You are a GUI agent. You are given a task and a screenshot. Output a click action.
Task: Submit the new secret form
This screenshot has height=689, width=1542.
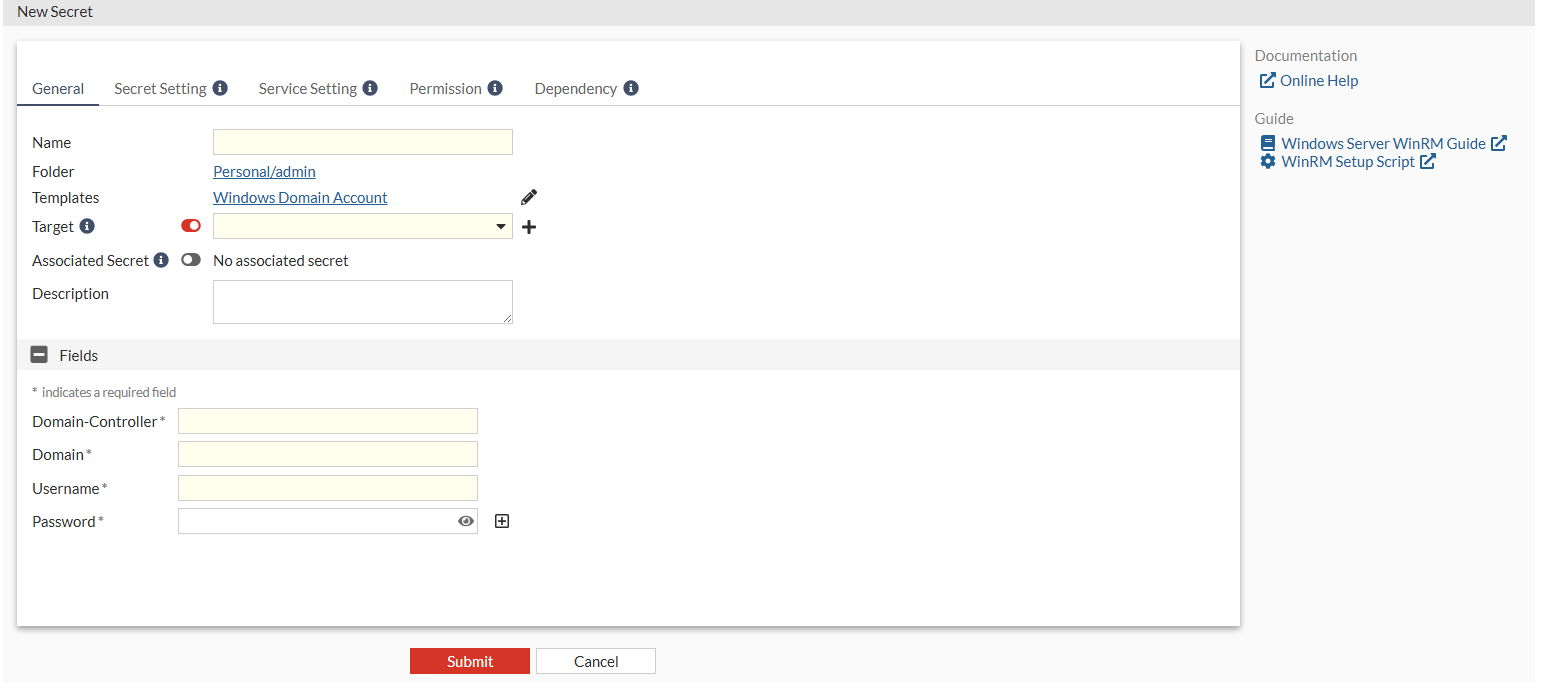click(x=470, y=661)
